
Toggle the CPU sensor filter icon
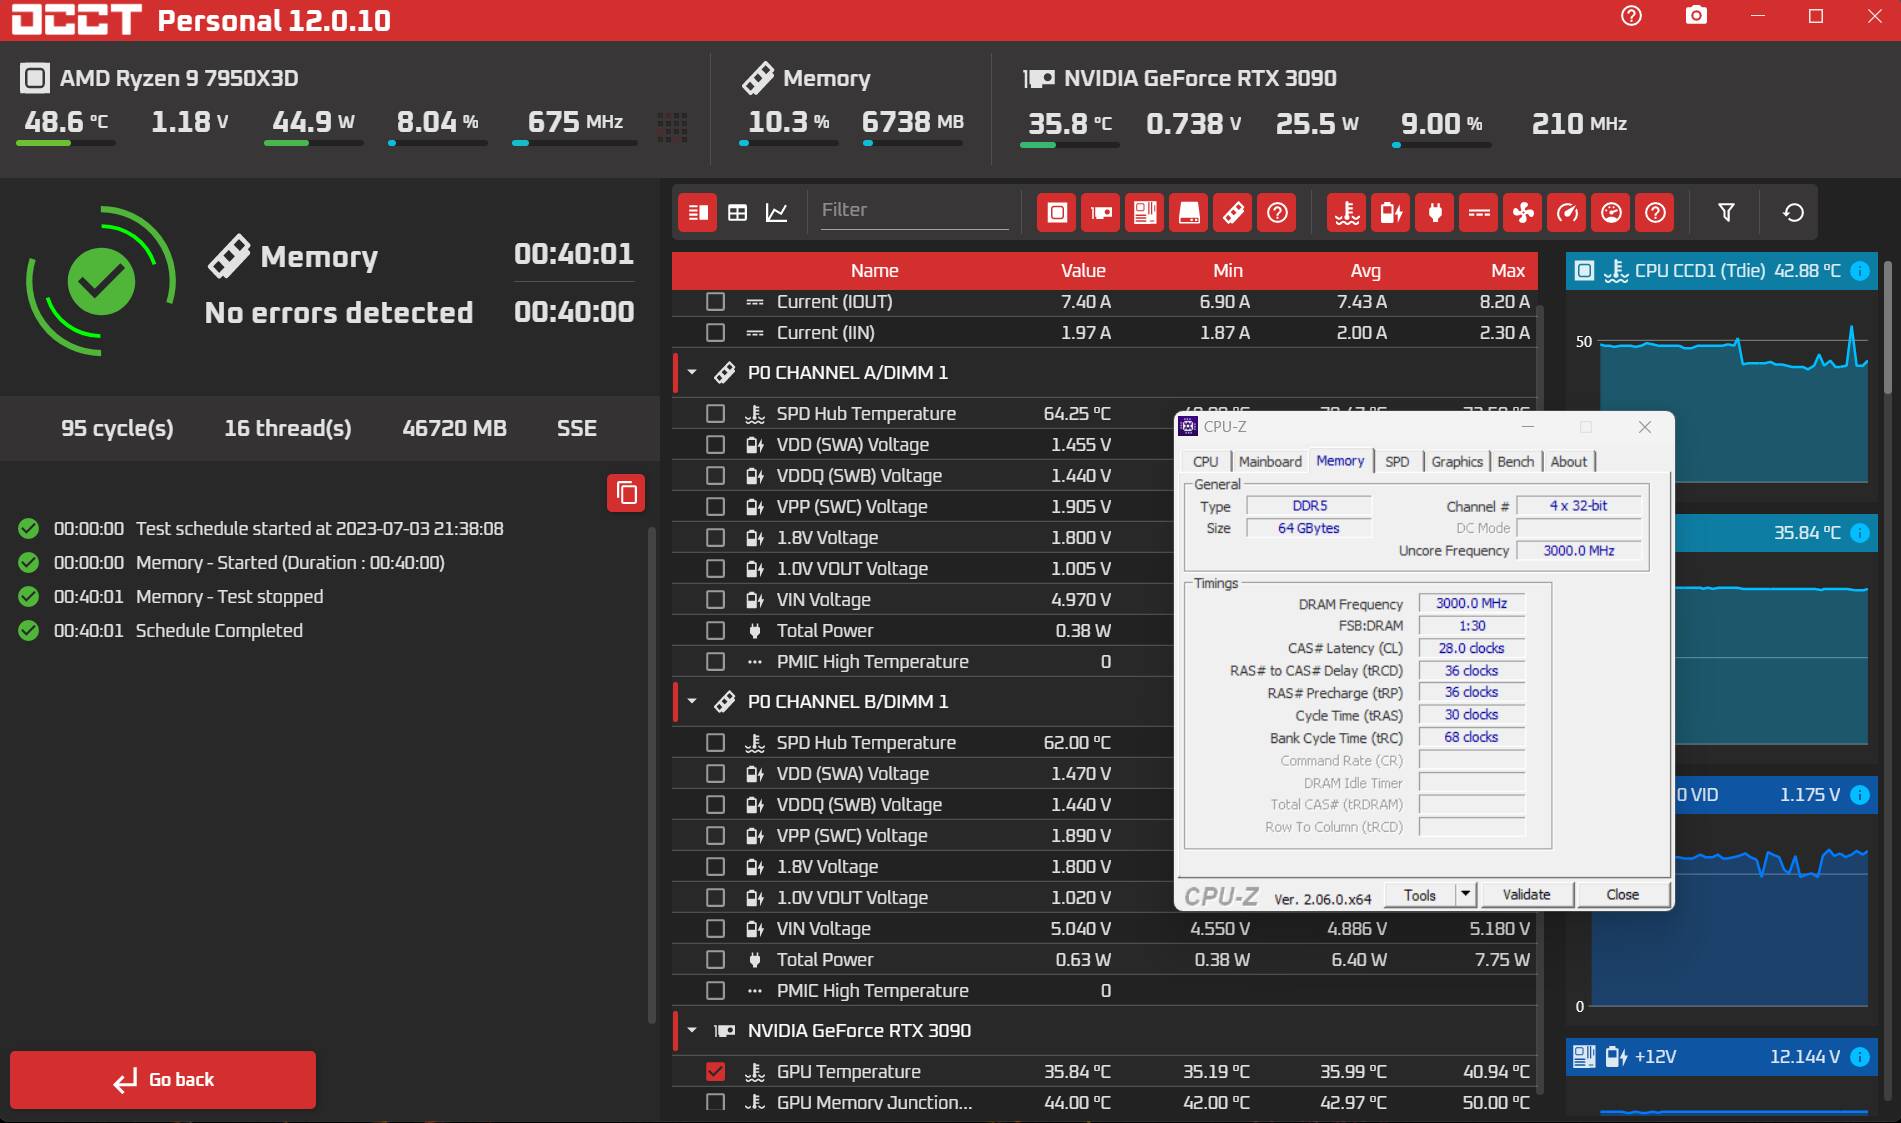(x=1057, y=212)
